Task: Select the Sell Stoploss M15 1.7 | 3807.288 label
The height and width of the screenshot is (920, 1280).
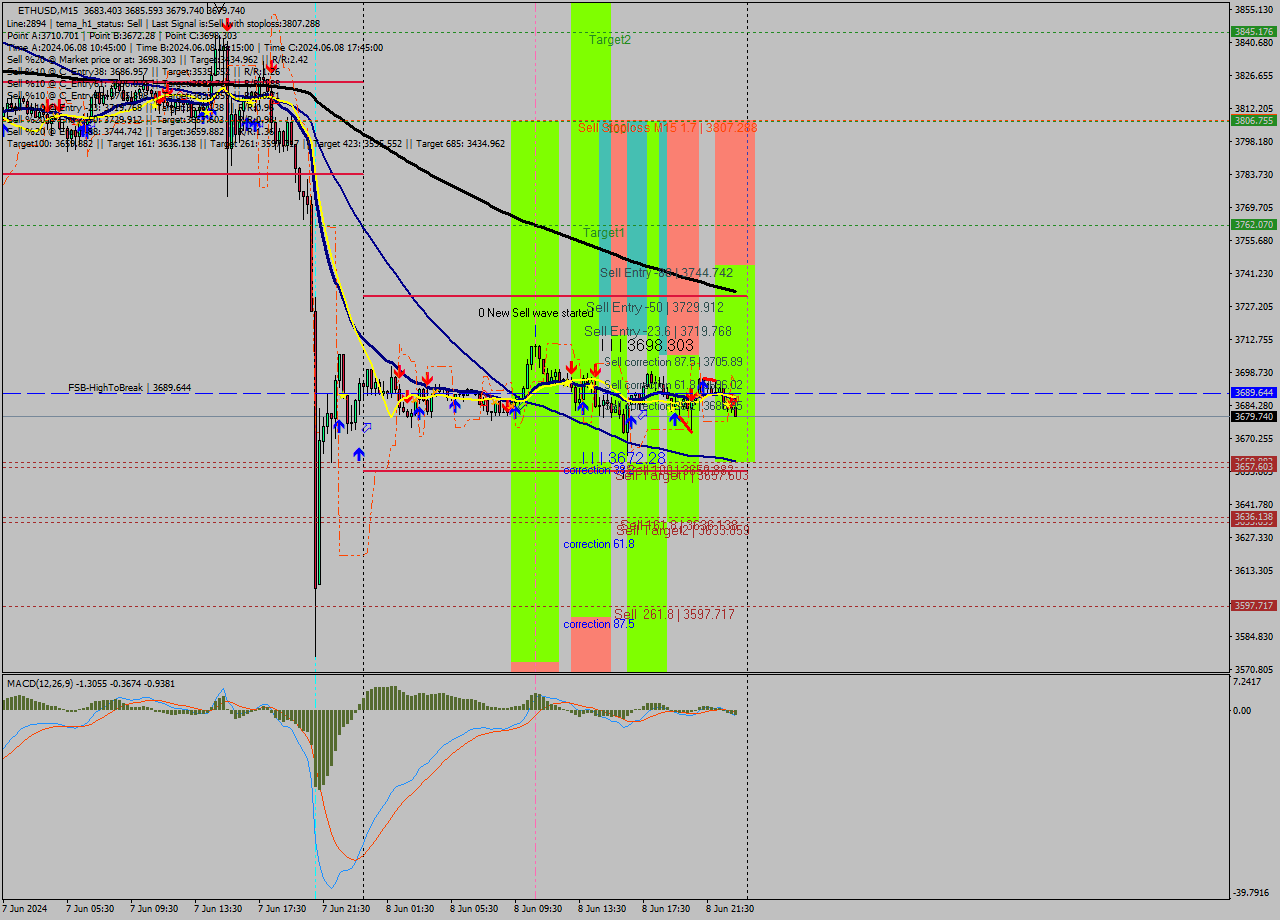Action: click(667, 127)
